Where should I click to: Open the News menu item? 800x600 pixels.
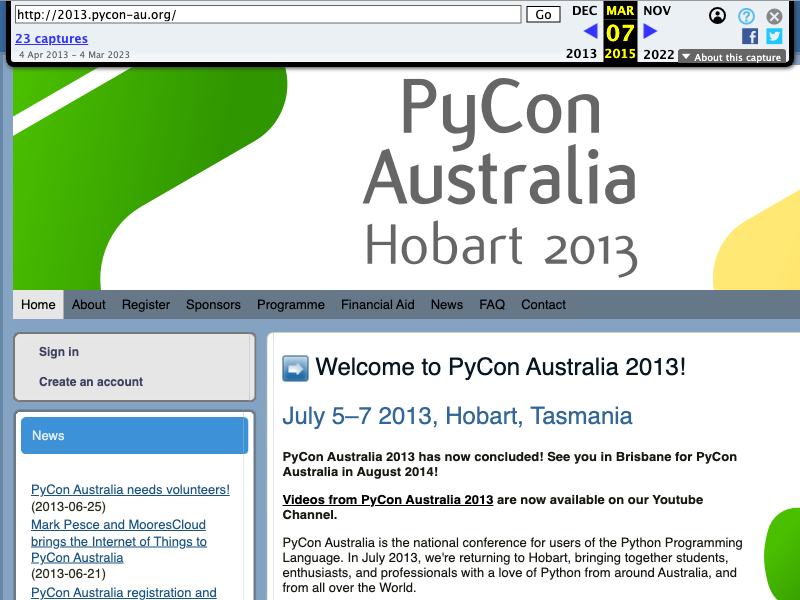click(x=447, y=305)
